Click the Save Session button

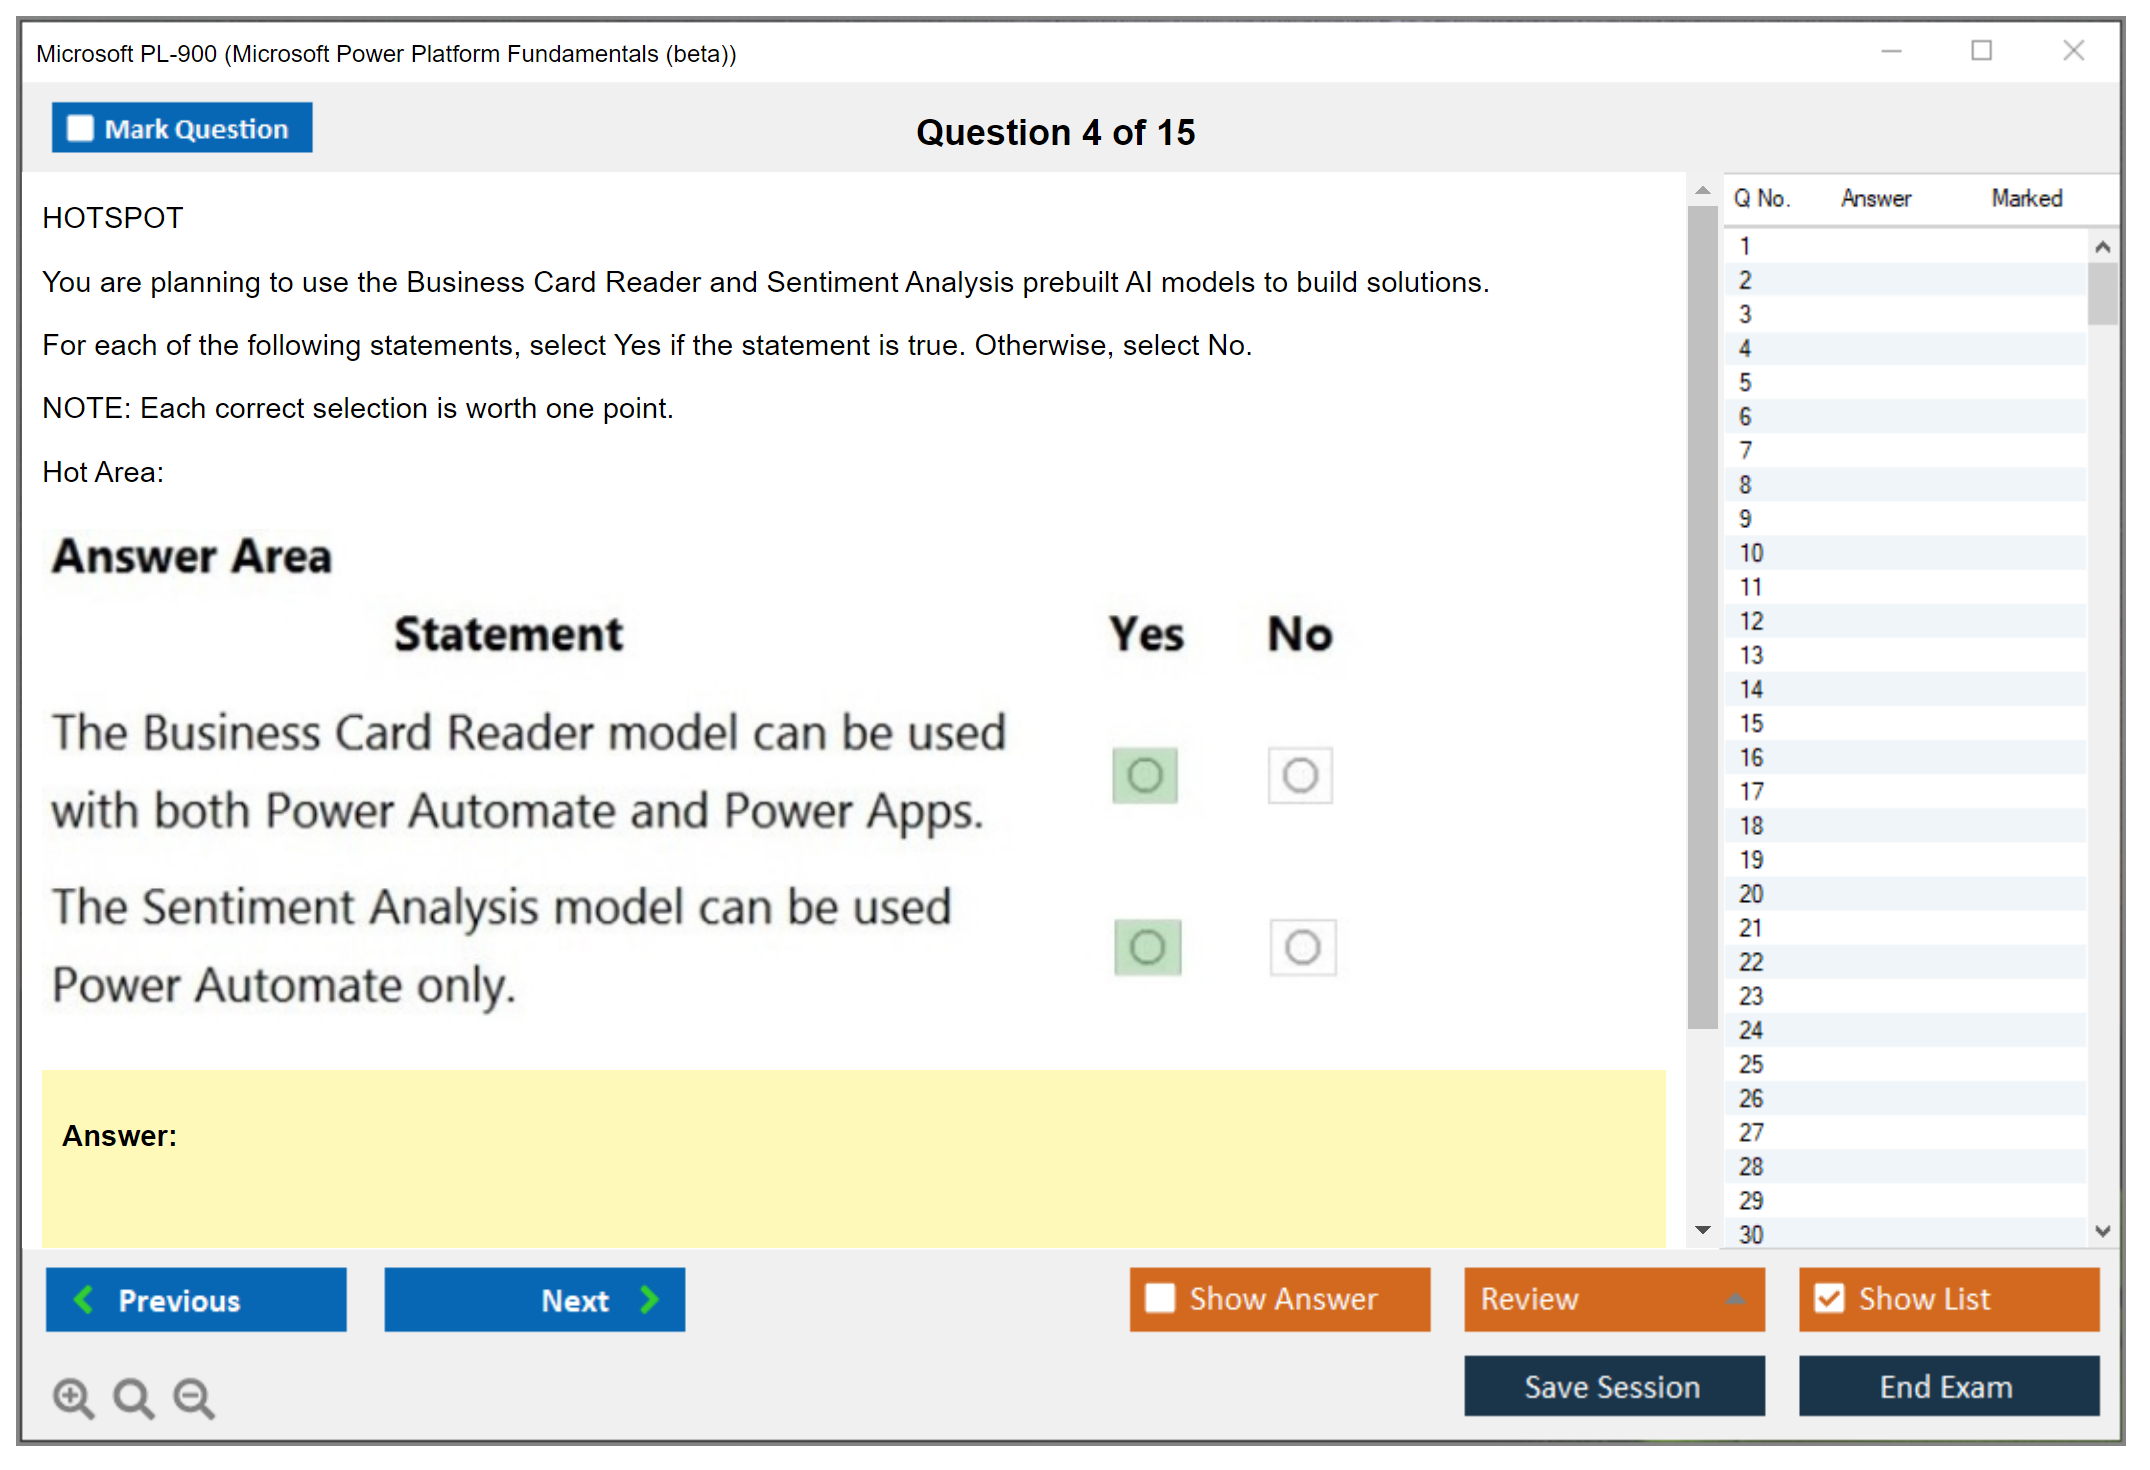(x=1613, y=1387)
